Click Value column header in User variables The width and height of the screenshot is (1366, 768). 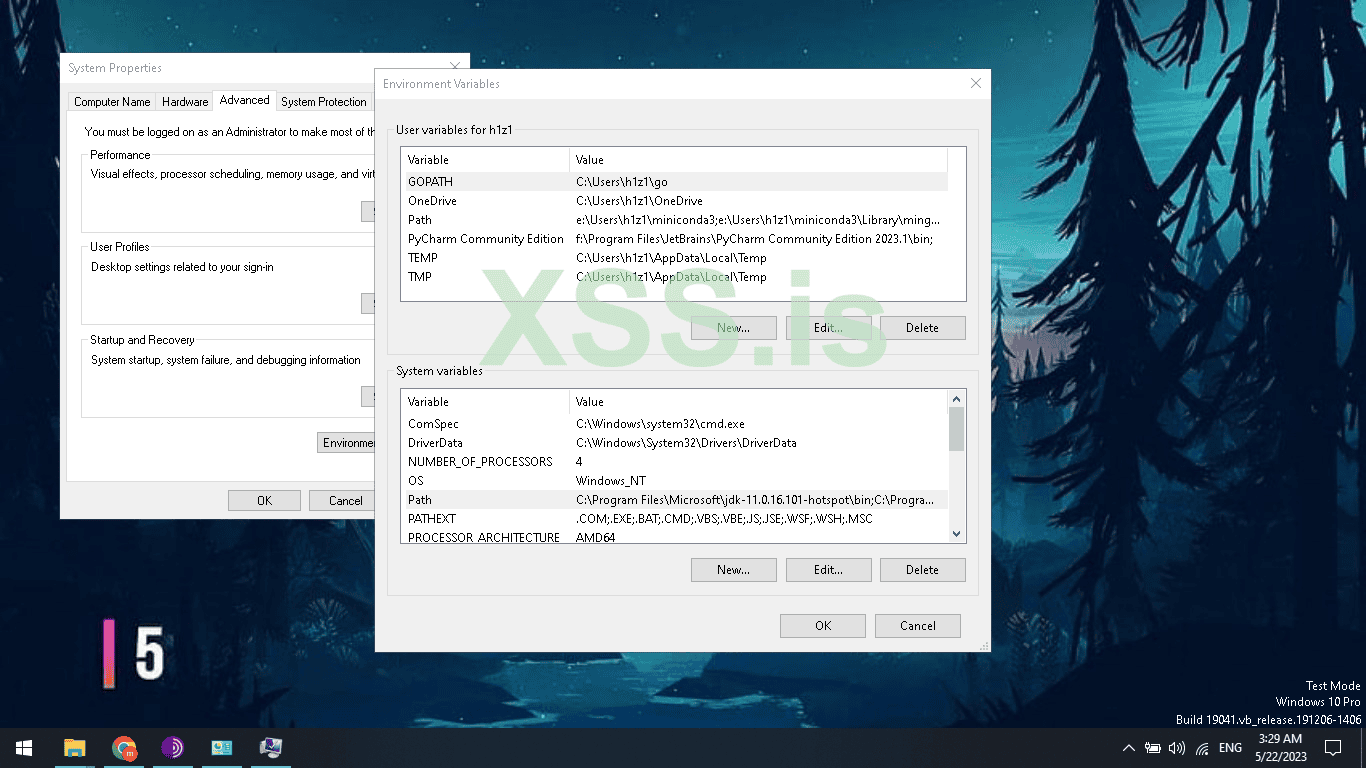coord(758,160)
